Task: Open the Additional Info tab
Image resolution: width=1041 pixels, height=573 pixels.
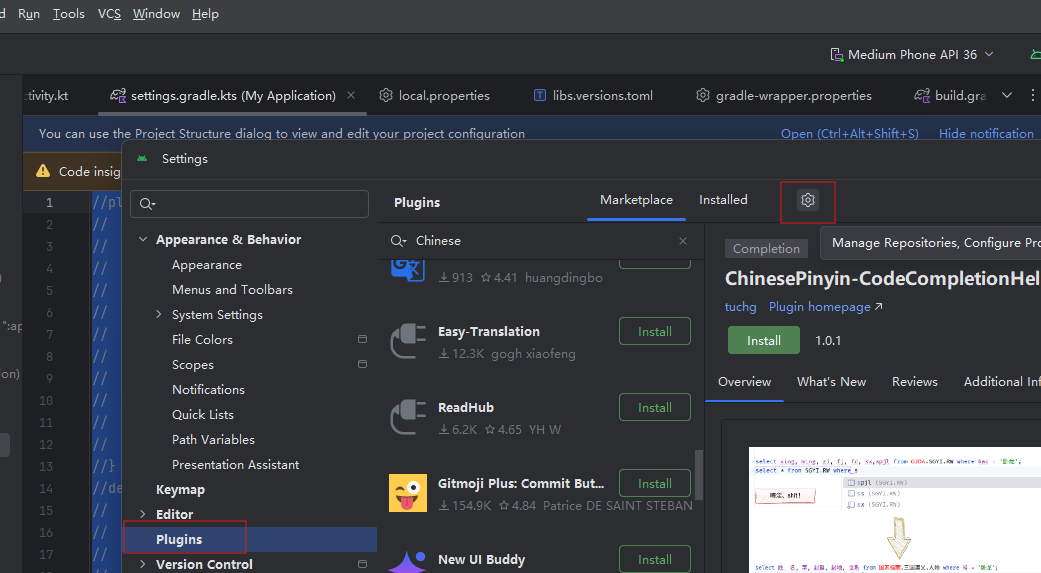Action: pos(1002,382)
